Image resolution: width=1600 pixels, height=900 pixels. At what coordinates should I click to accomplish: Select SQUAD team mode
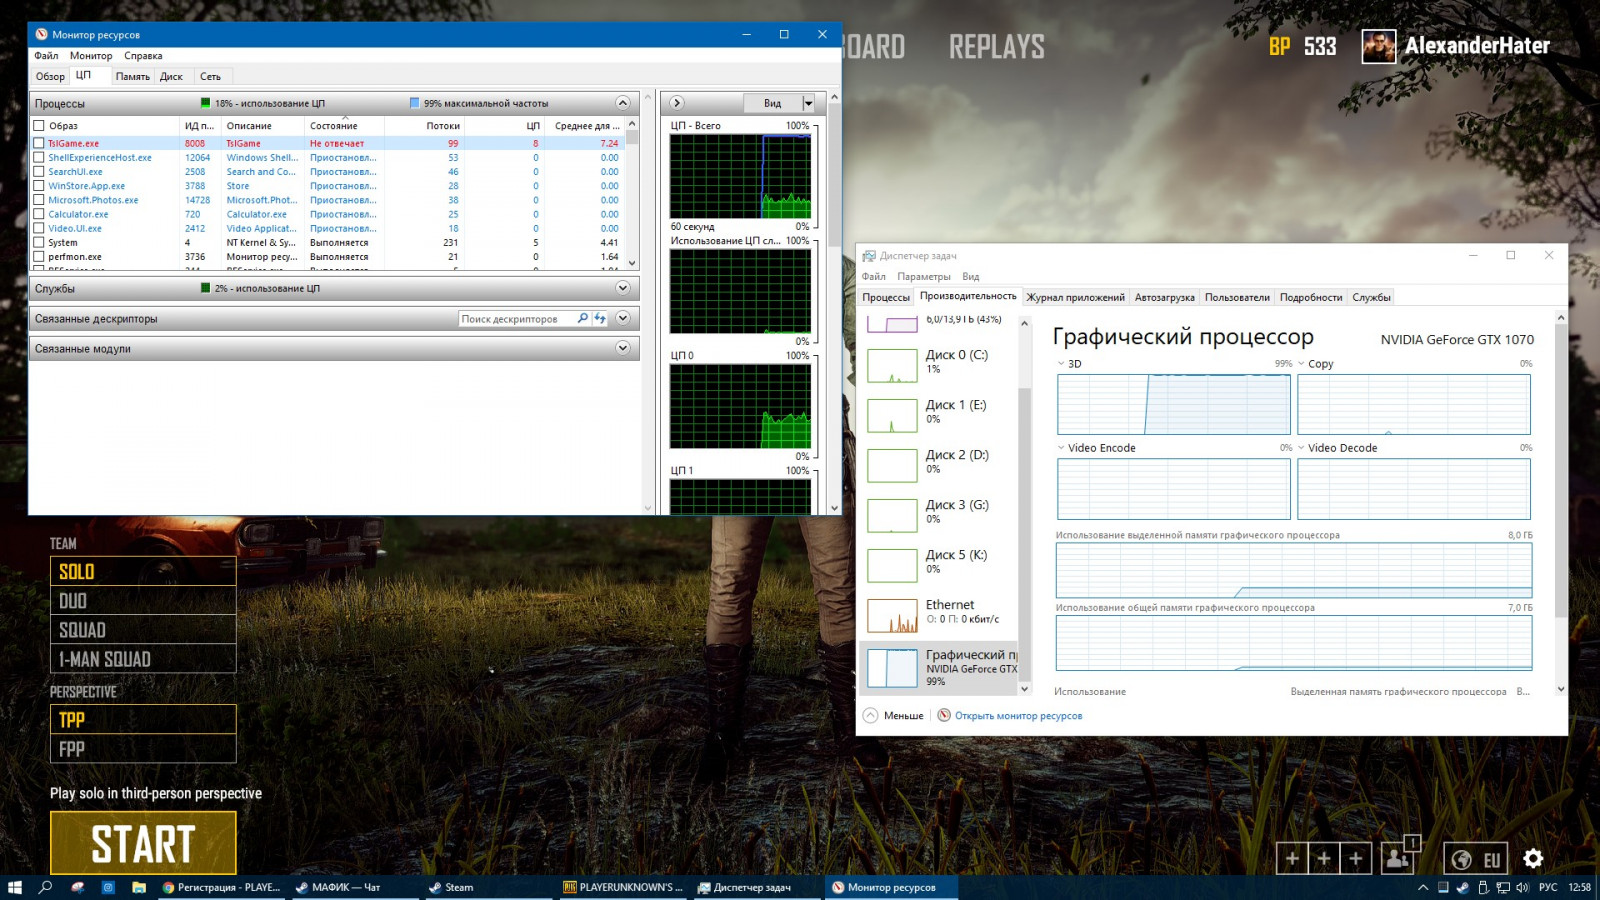coord(143,630)
